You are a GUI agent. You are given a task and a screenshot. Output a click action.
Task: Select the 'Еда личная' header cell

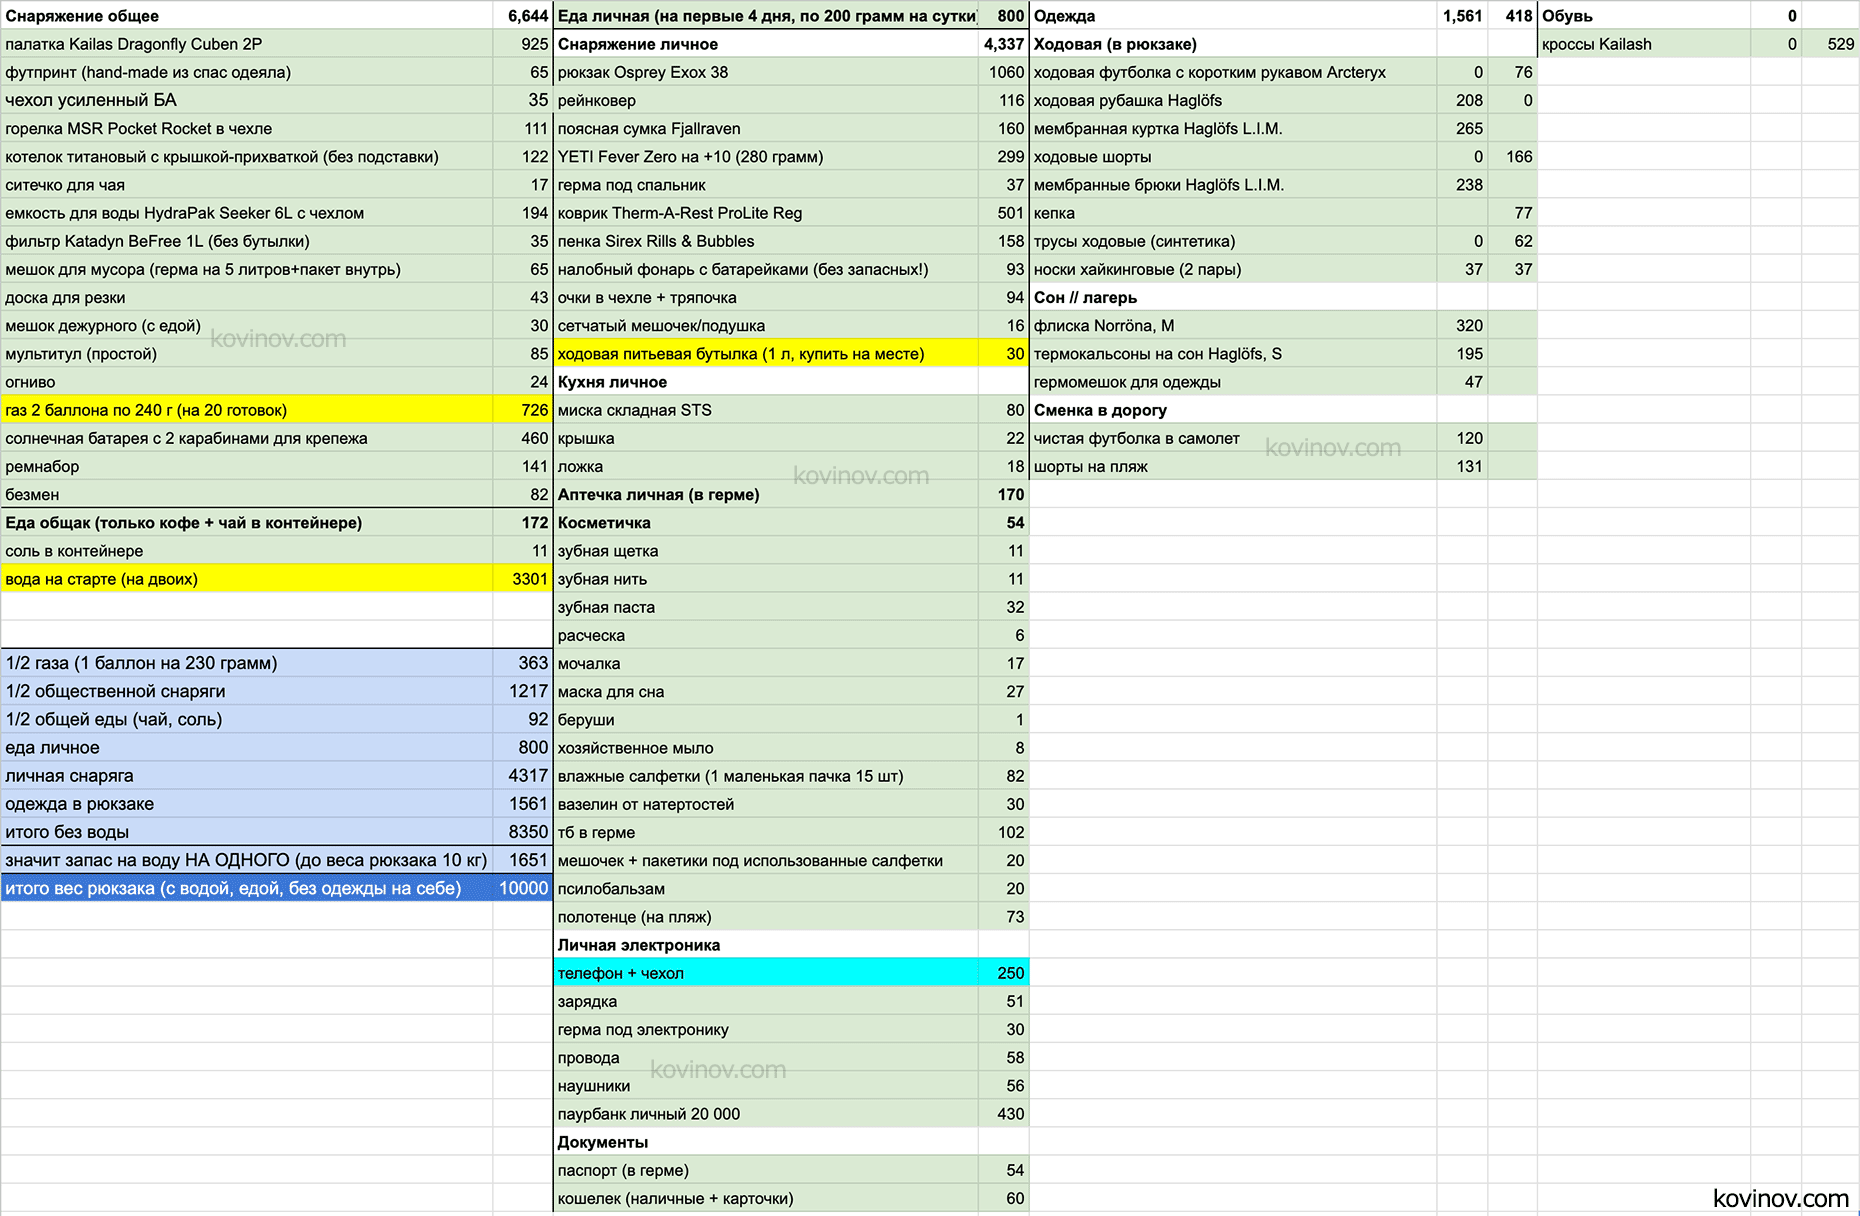[x=766, y=15]
